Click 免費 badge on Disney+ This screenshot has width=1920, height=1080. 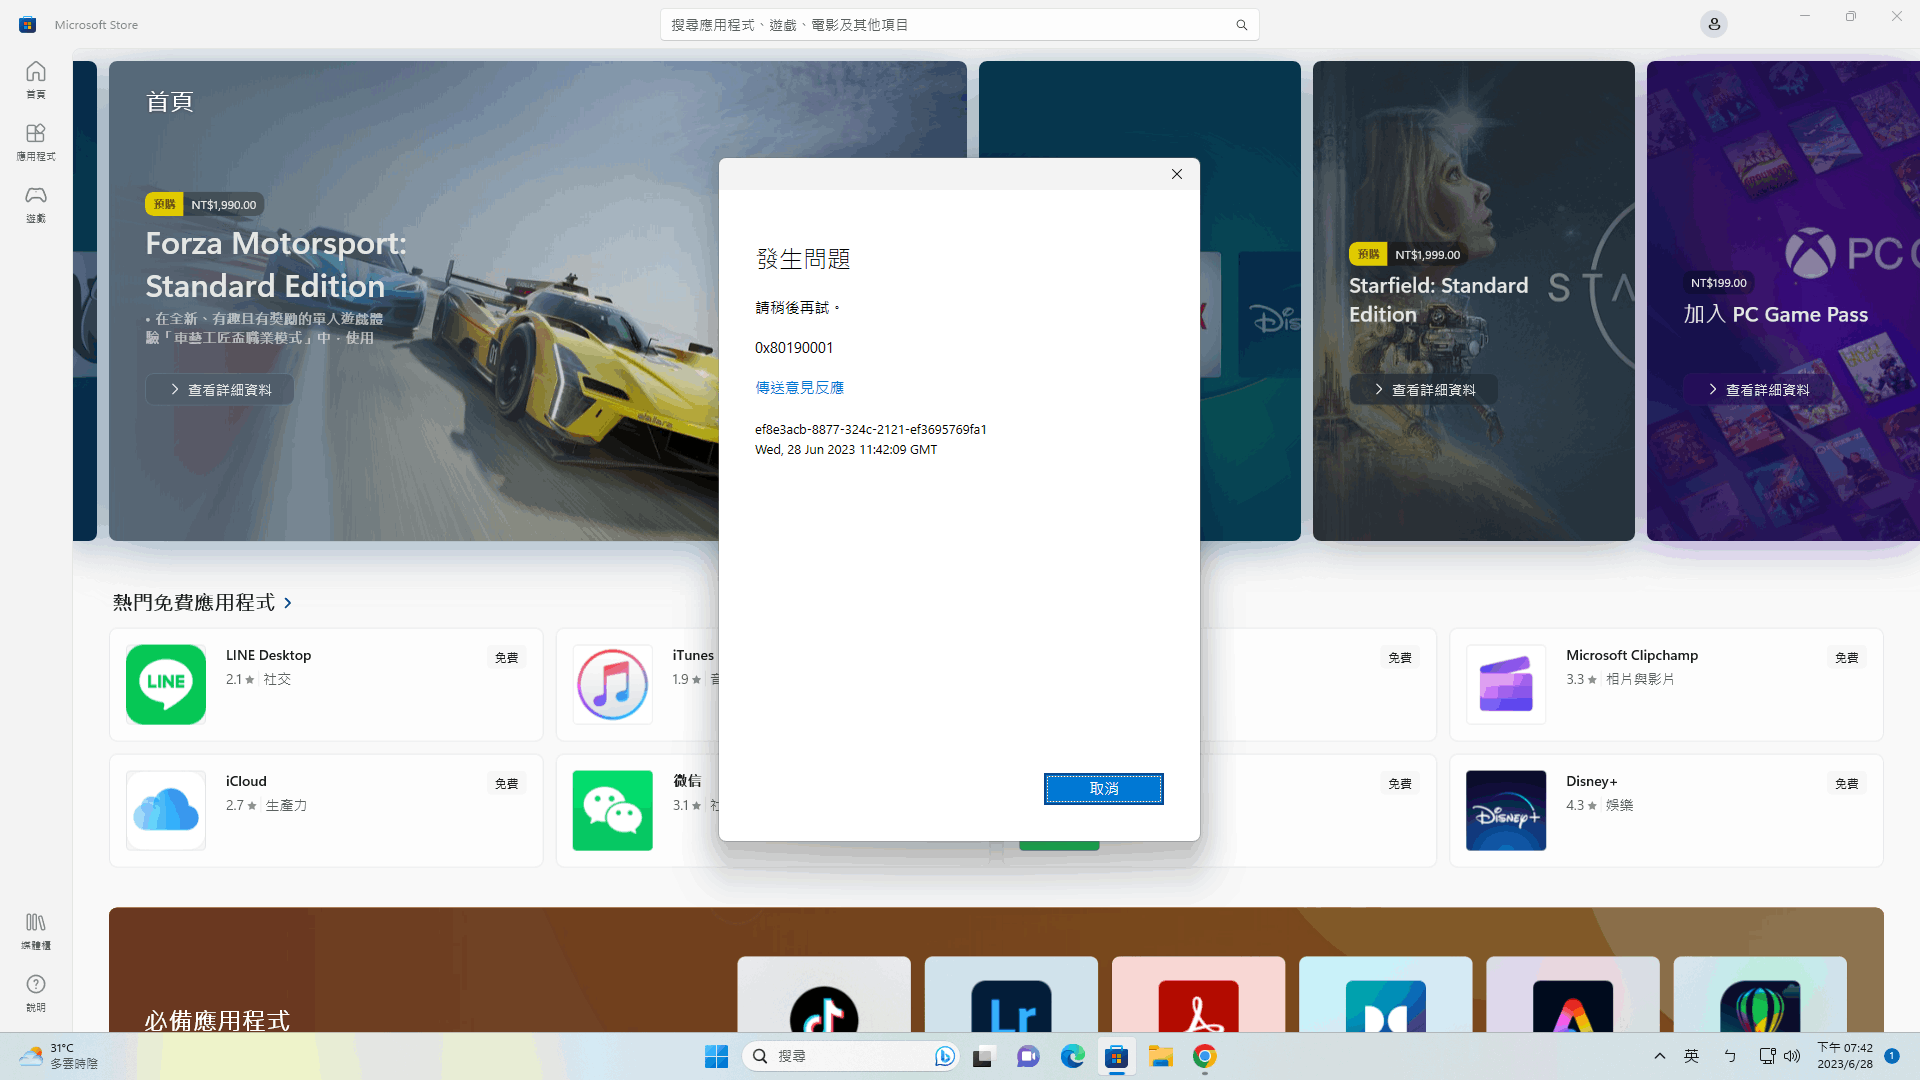1847,783
